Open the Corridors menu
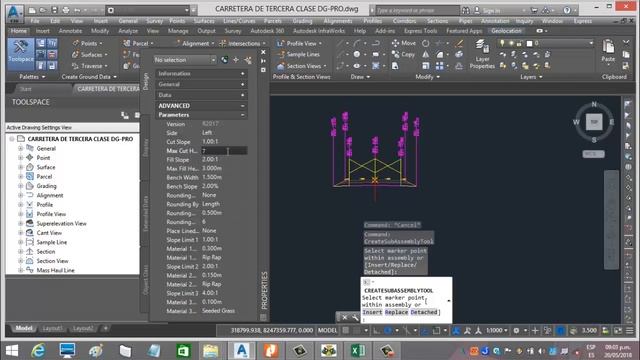 (x=404, y=21)
